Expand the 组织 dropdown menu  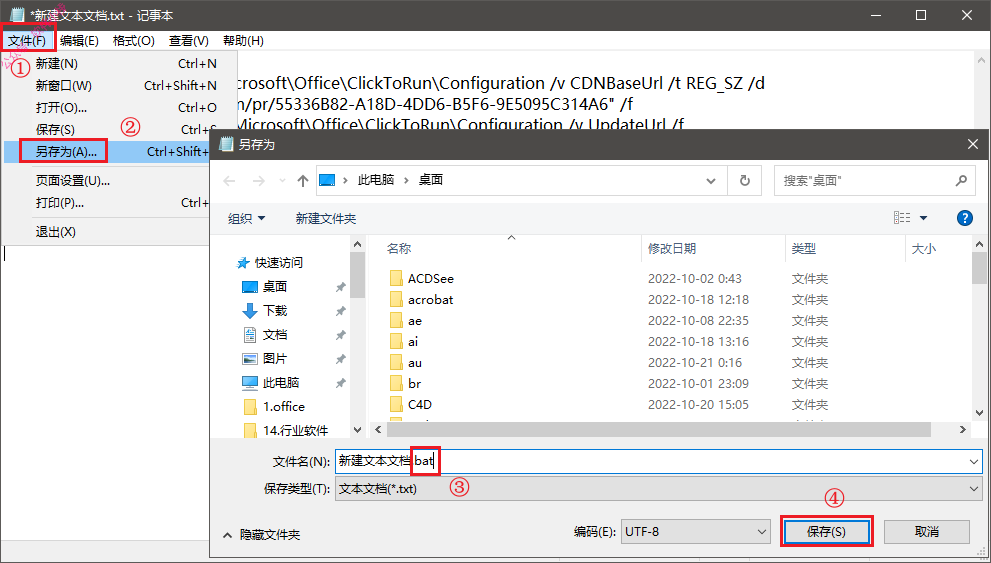[246, 219]
